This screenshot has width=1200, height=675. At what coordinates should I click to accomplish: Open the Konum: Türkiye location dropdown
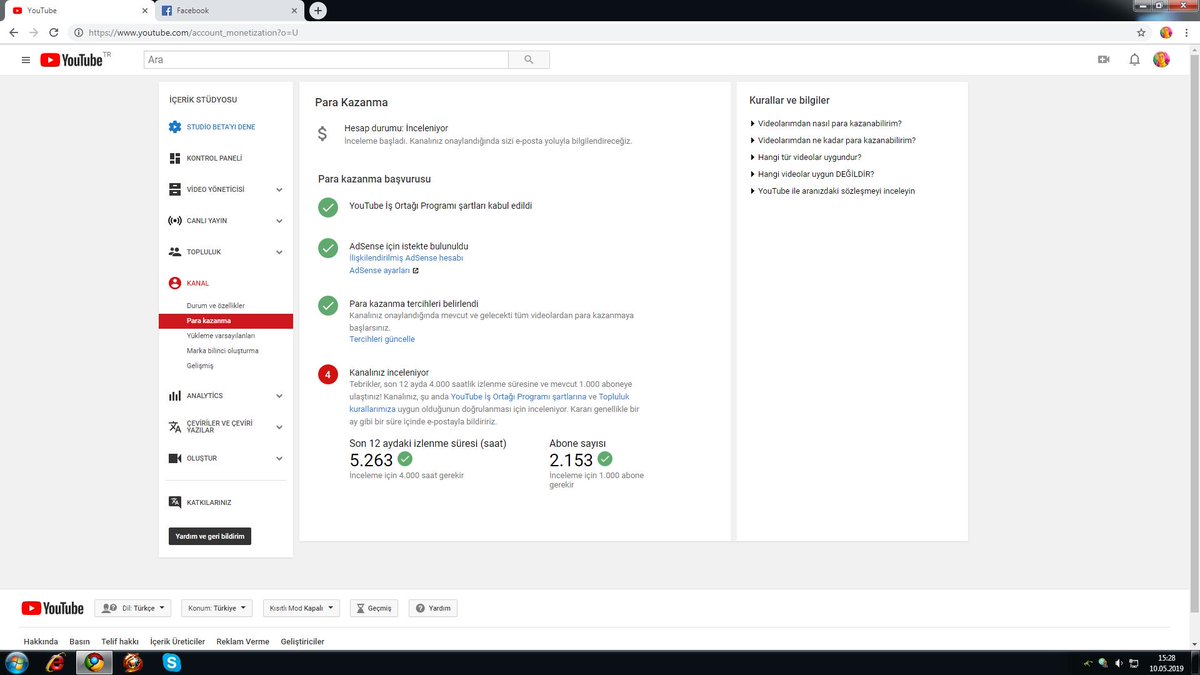217,608
